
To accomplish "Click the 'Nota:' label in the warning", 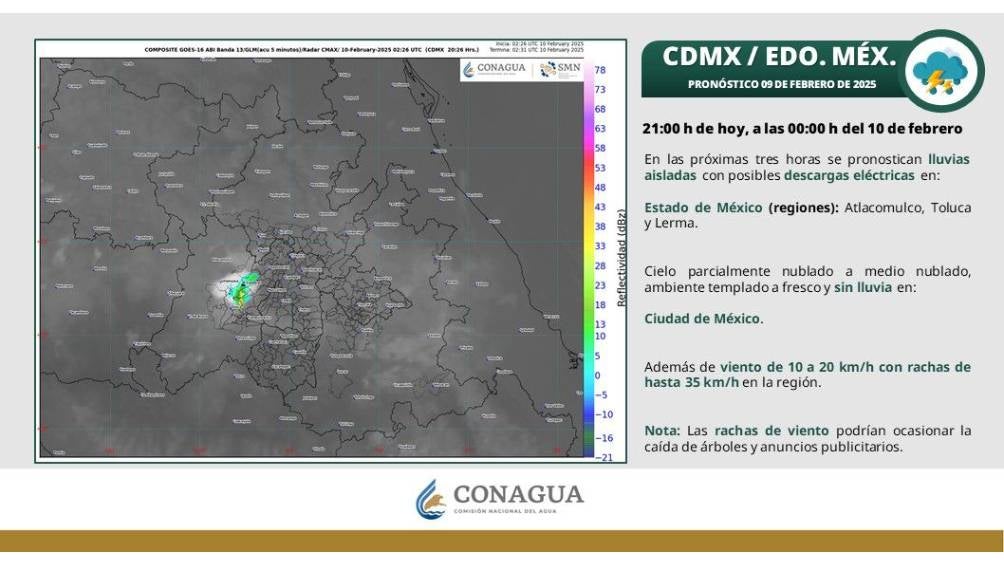I will click(662, 431).
